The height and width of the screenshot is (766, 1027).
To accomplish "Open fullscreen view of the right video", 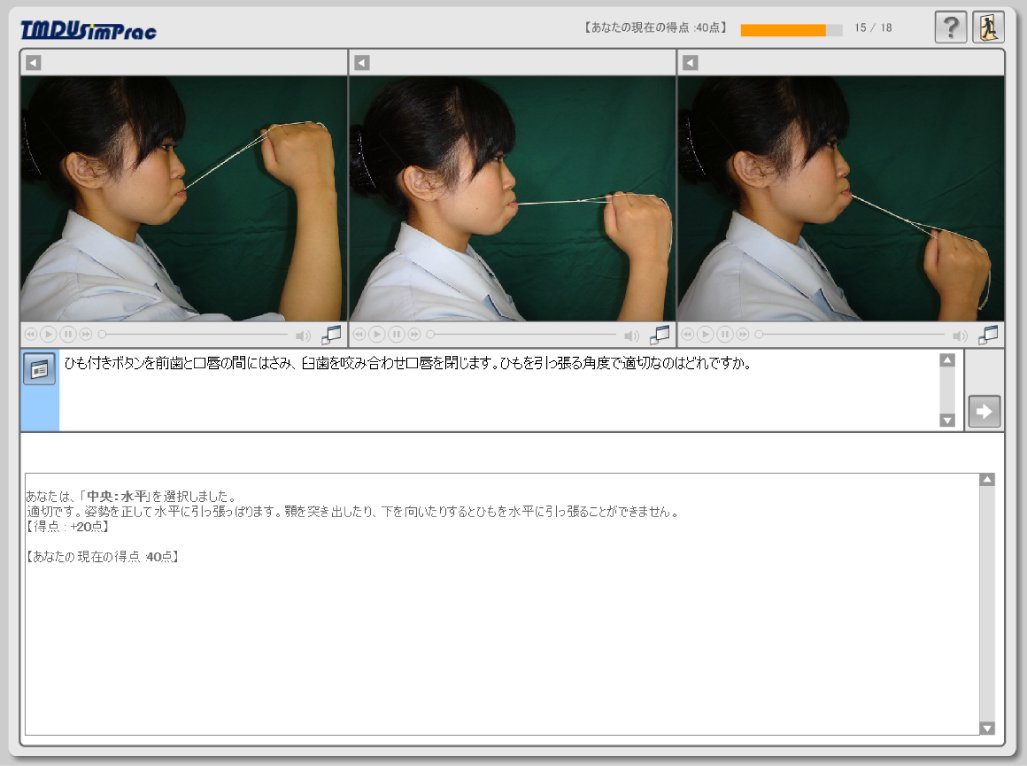I will tap(988, 334).
